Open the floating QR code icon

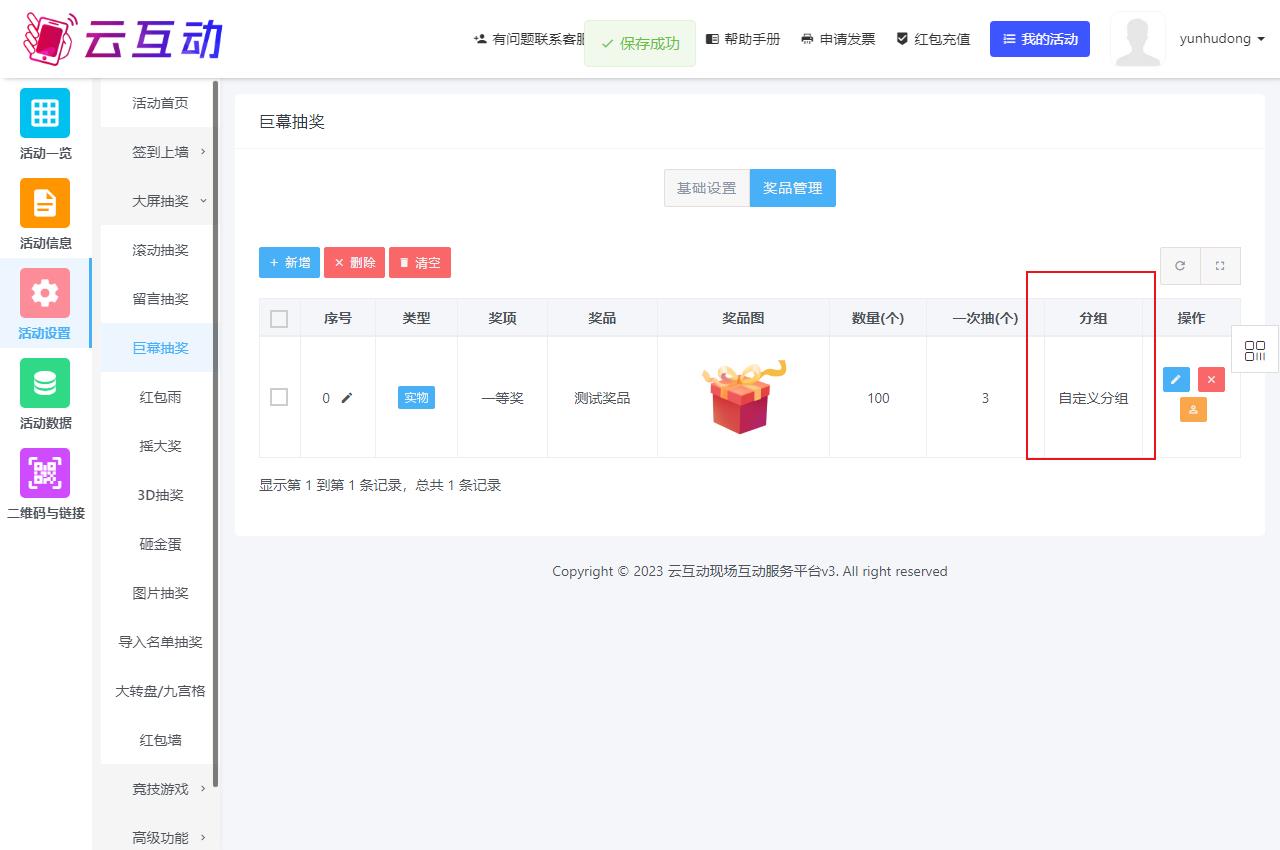1255,350
